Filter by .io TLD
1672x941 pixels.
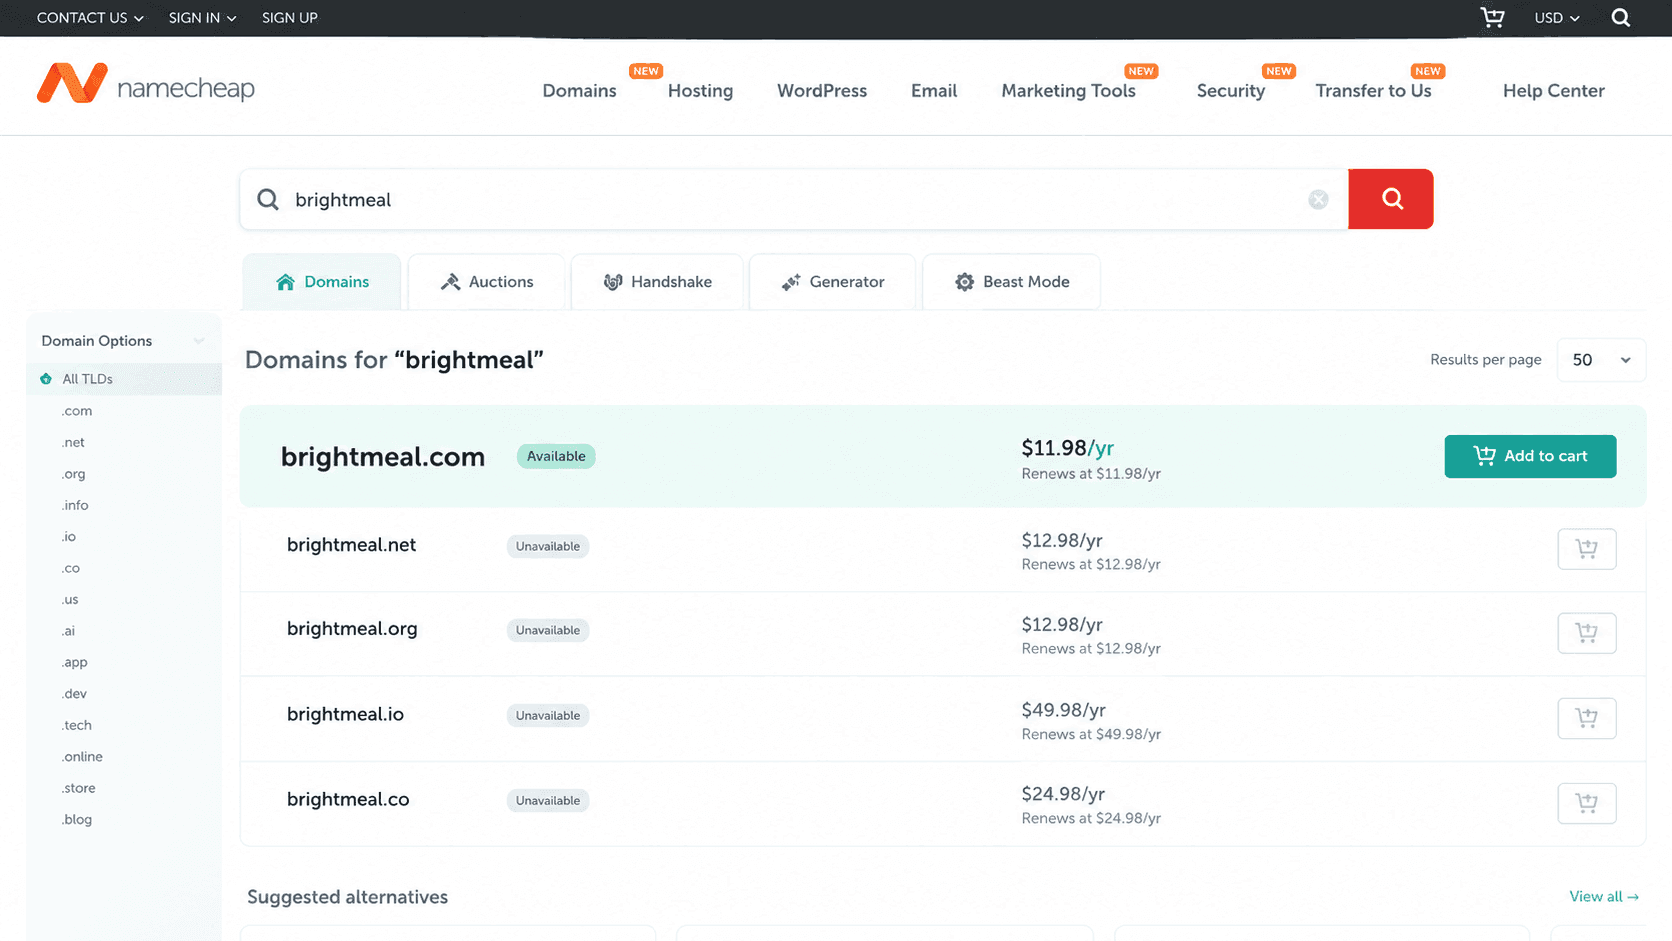pyautogui.click(x=68, y=537)
